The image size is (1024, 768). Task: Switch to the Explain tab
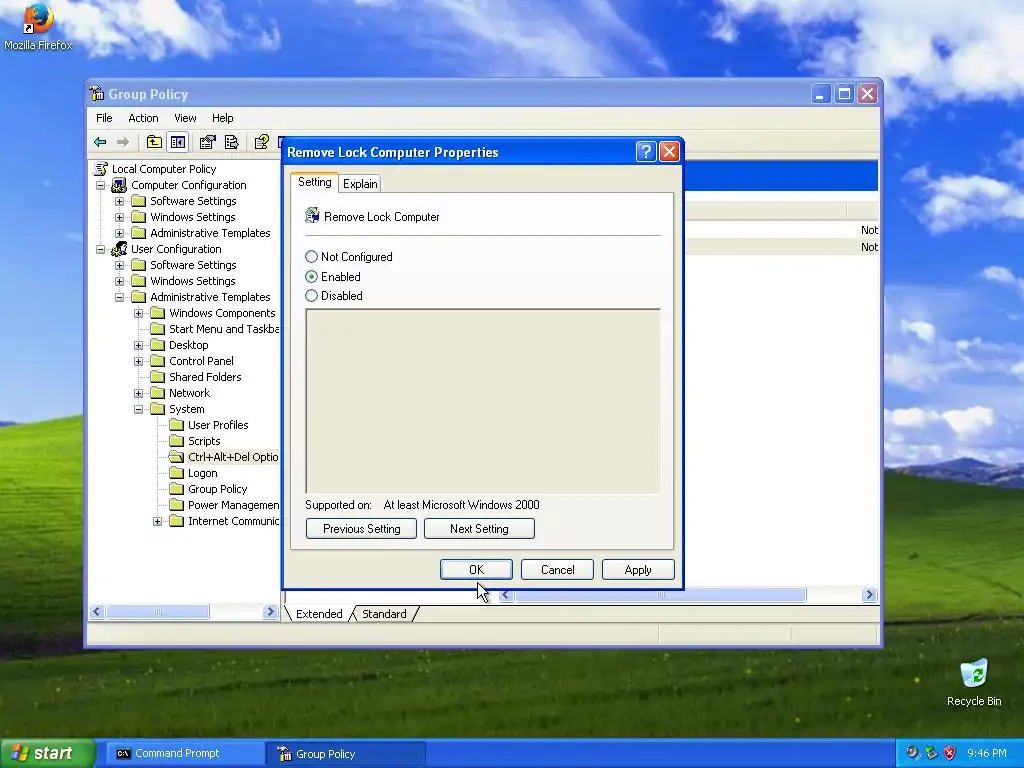(x=360, y=184)
